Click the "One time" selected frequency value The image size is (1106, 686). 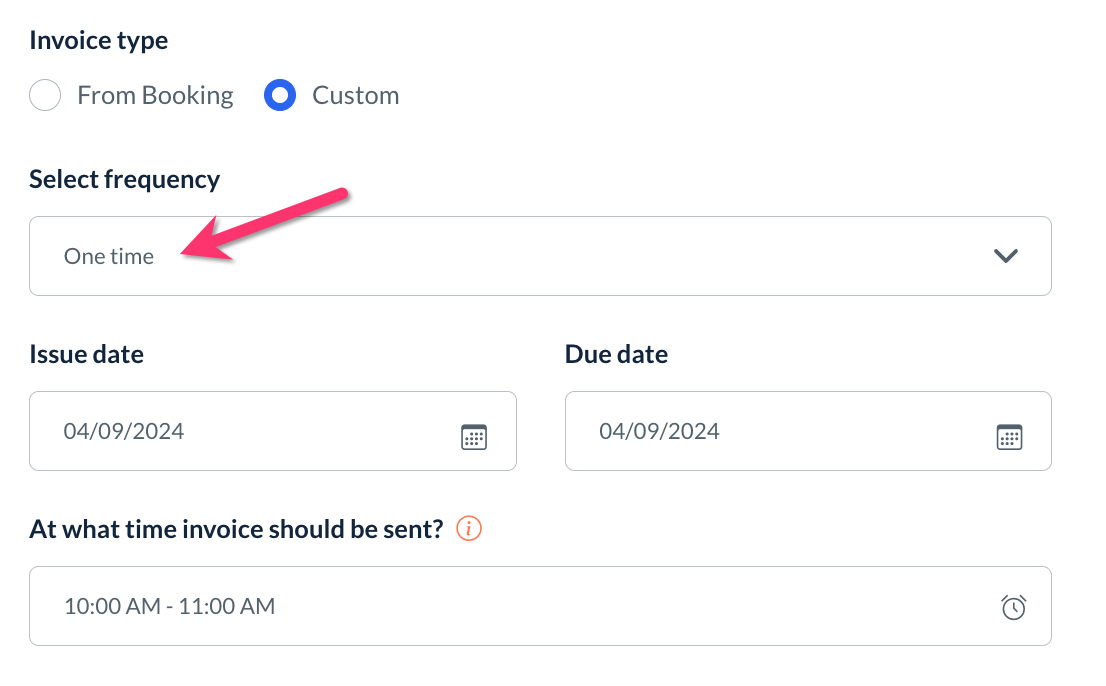click(x=109, y=256)
